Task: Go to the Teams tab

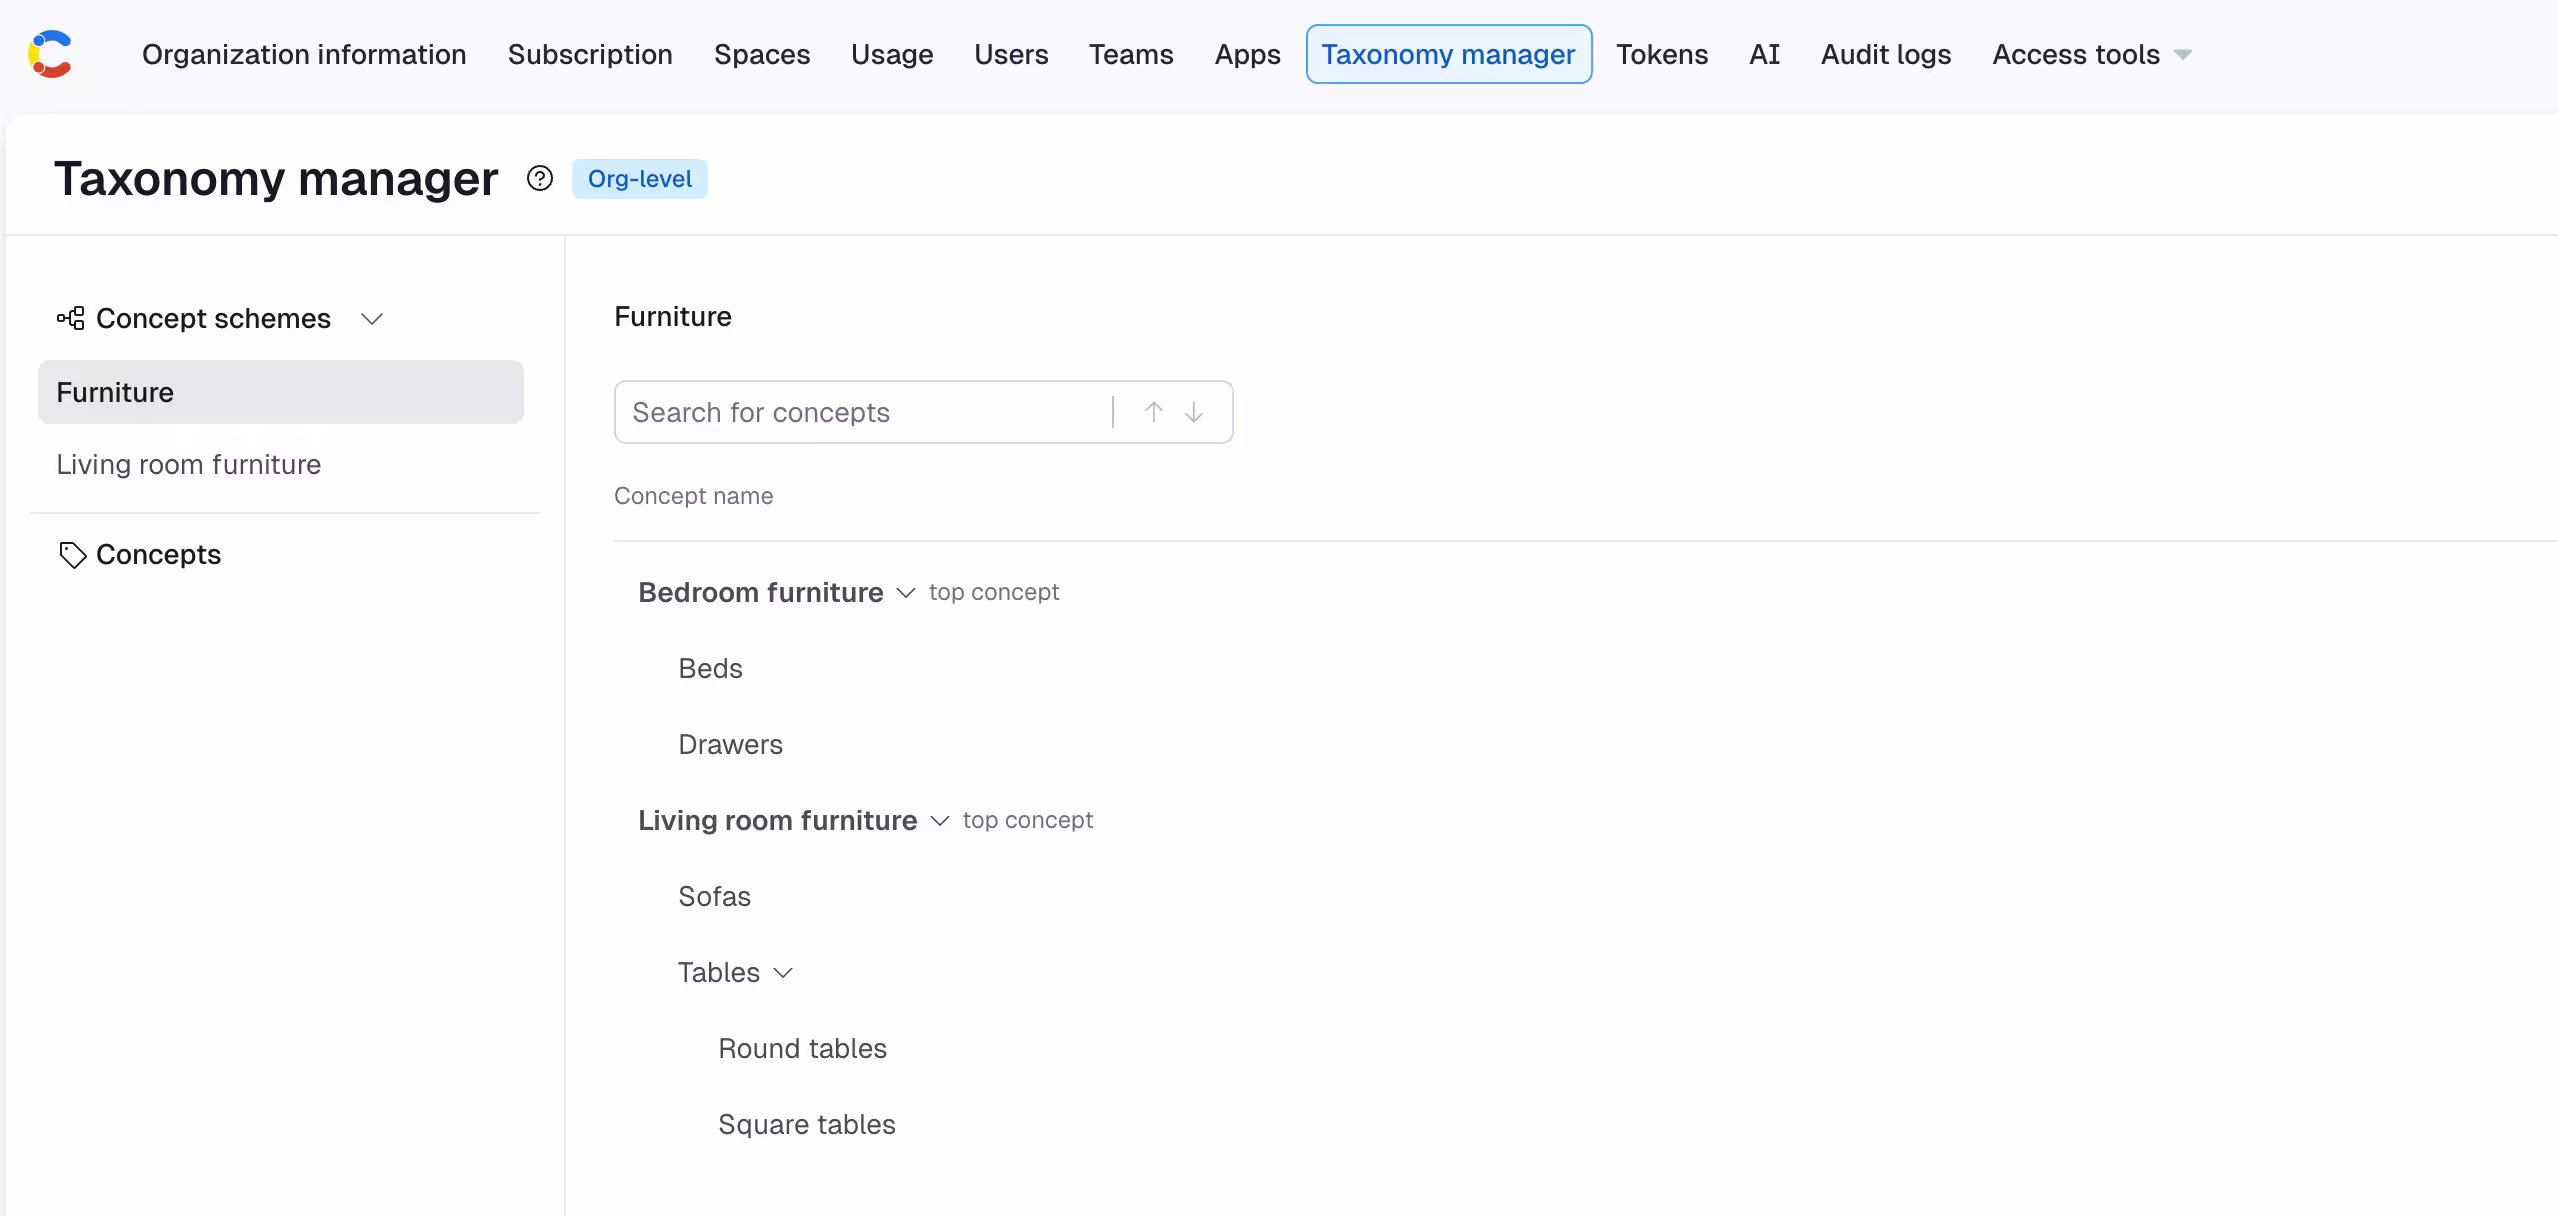Action: (1131, 54)
